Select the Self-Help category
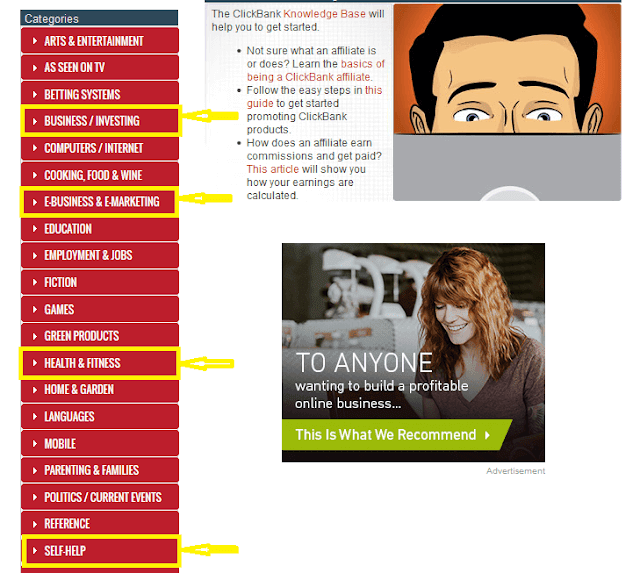This screenshot has height=573, width=640. (x=100, y=551)
